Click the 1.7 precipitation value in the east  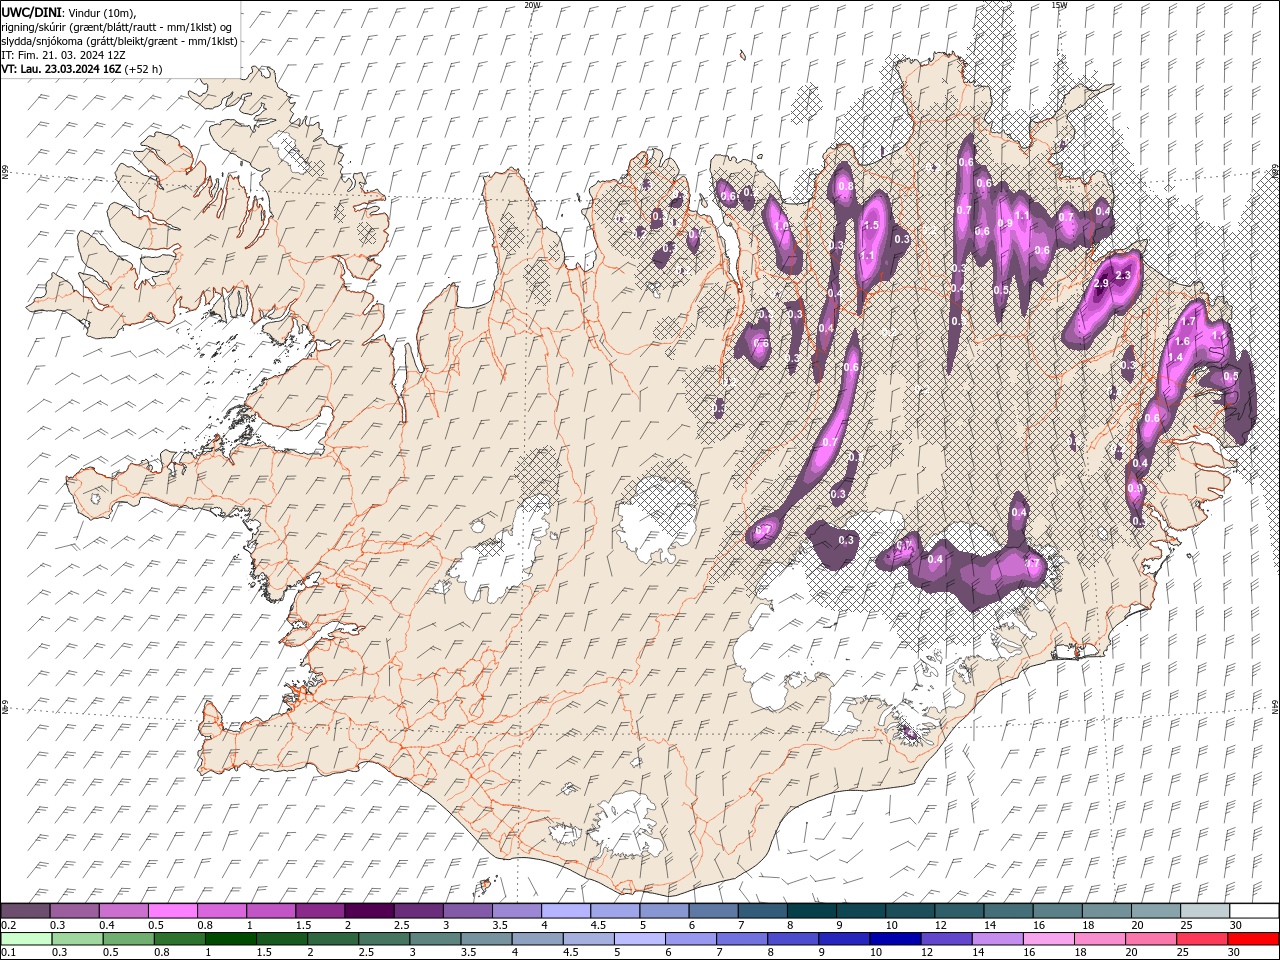tap(1189, 322)
